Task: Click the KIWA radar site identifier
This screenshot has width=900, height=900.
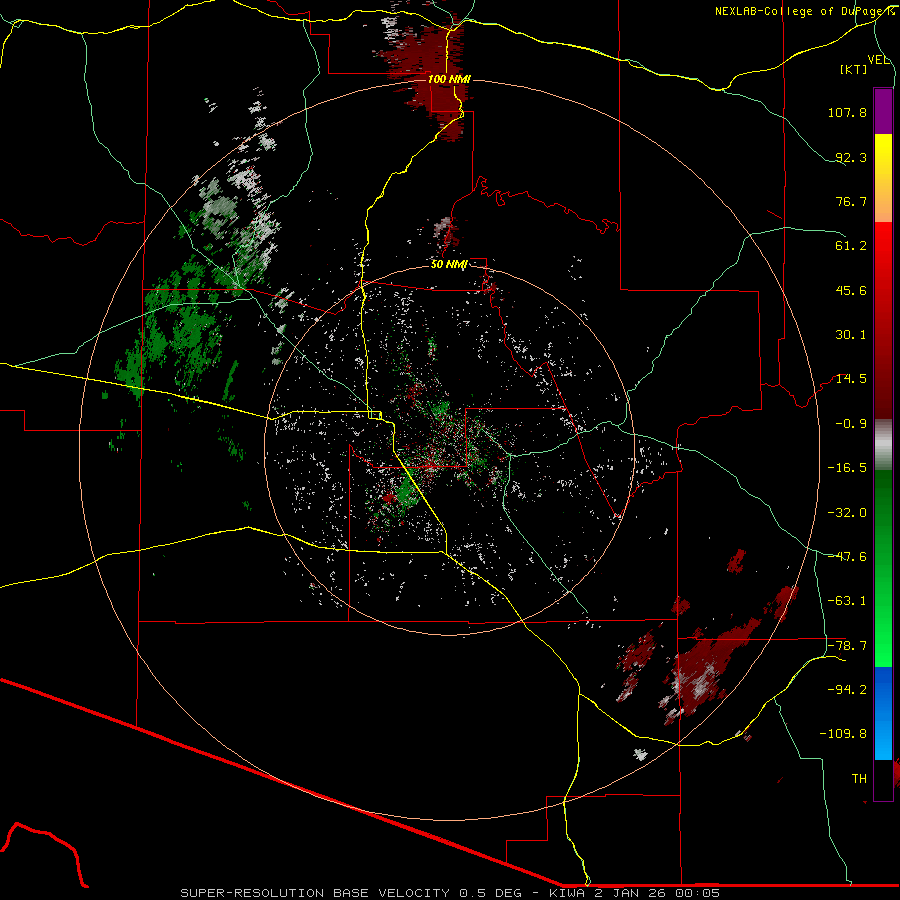Action: click(x=569, y=893)
